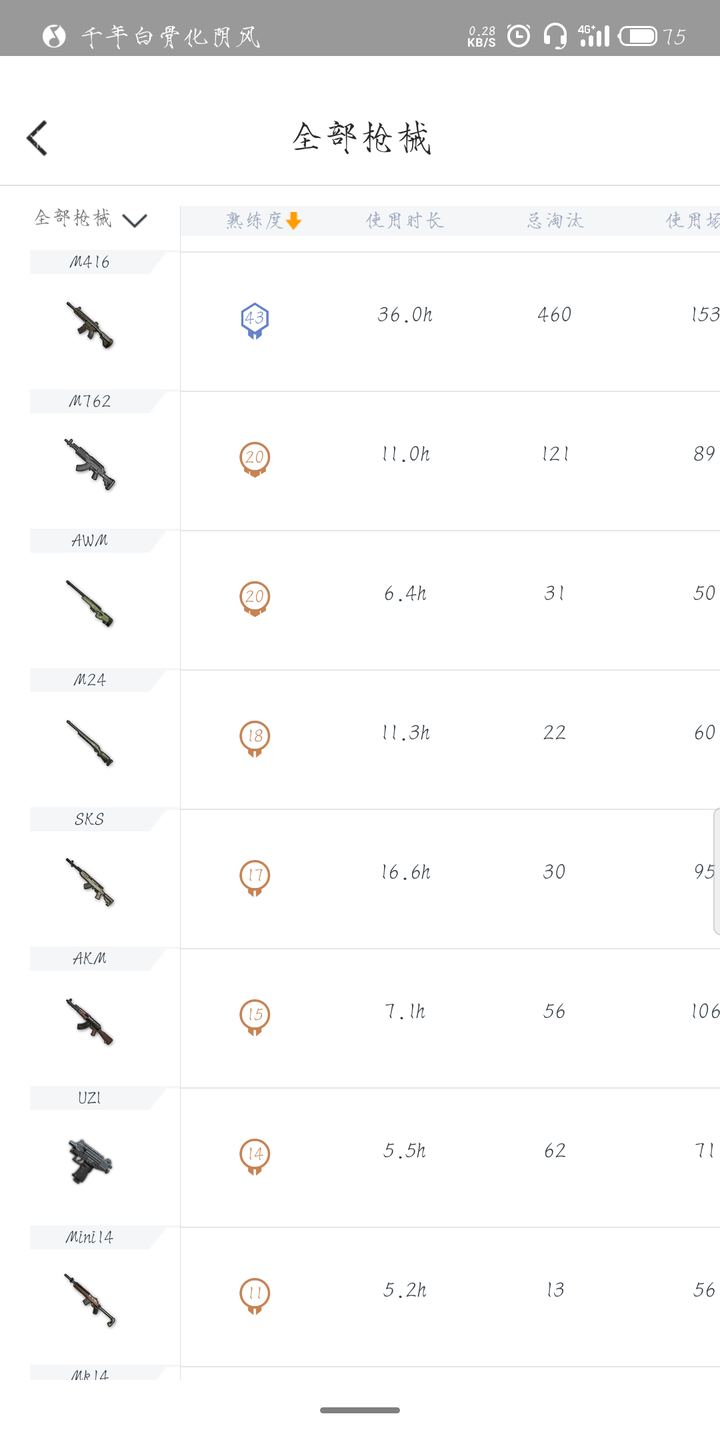Select the Mini14 rifle icon
Viewport: 720px width, 1440px height.
pyautogui.click(x=90, y=1300)
